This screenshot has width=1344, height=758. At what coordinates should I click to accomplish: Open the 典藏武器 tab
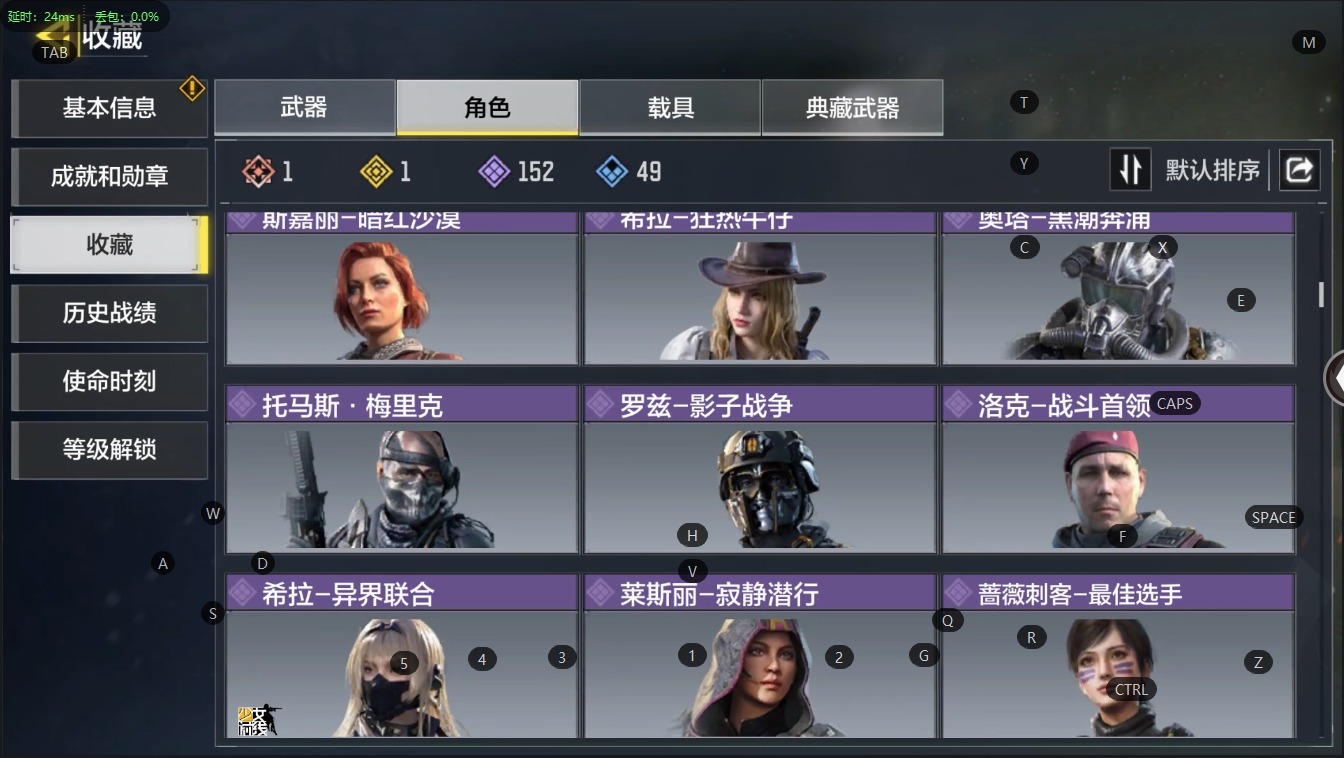[852, 107]
